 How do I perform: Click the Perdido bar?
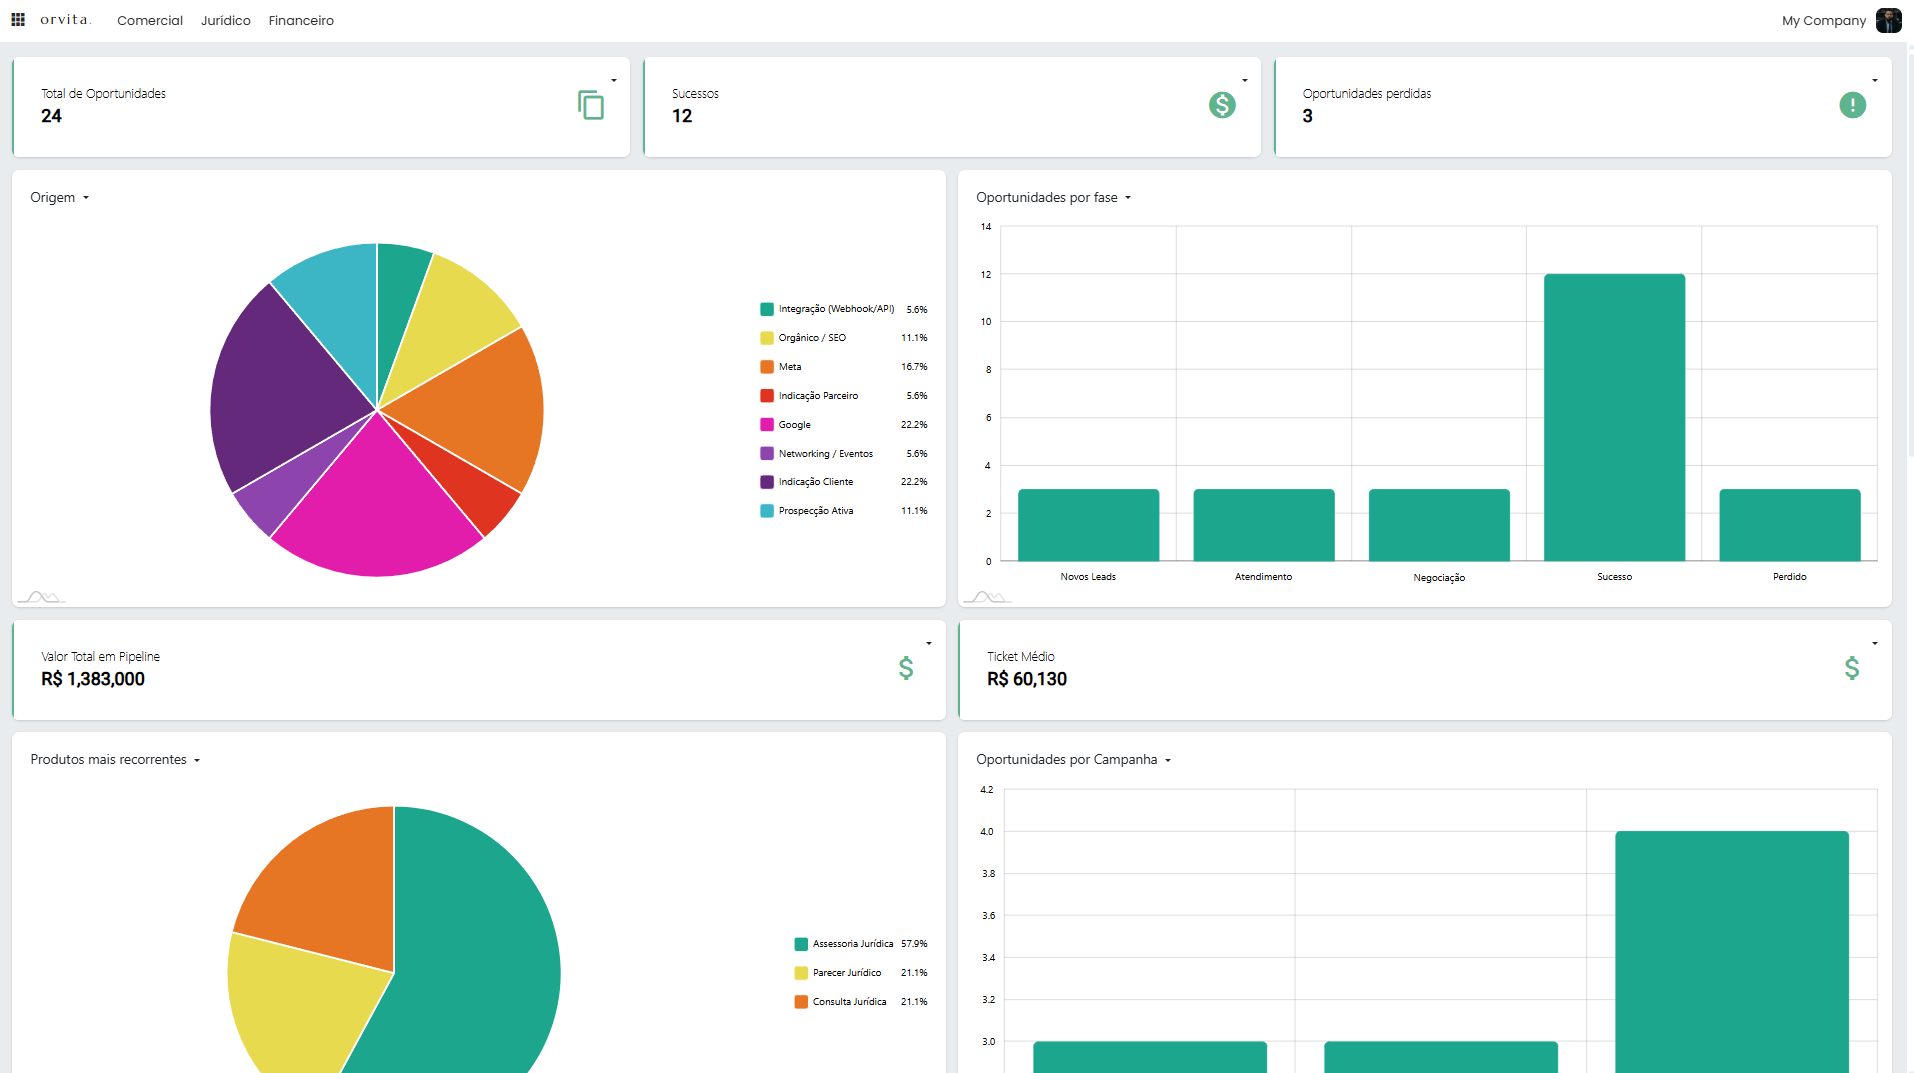point(1790,525)
